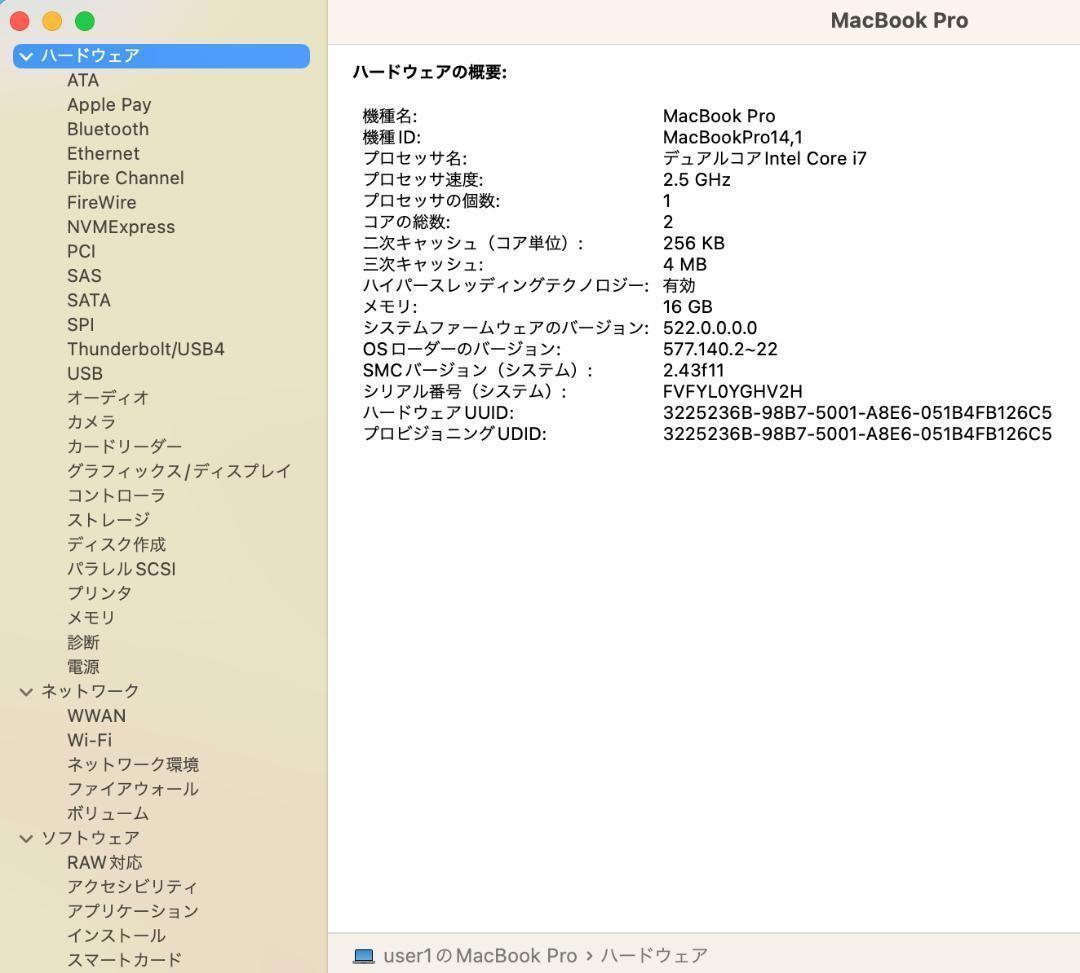This screenshot has height=973, width=1080.
Task: Open カメラ information
Action: coord(91,422)
